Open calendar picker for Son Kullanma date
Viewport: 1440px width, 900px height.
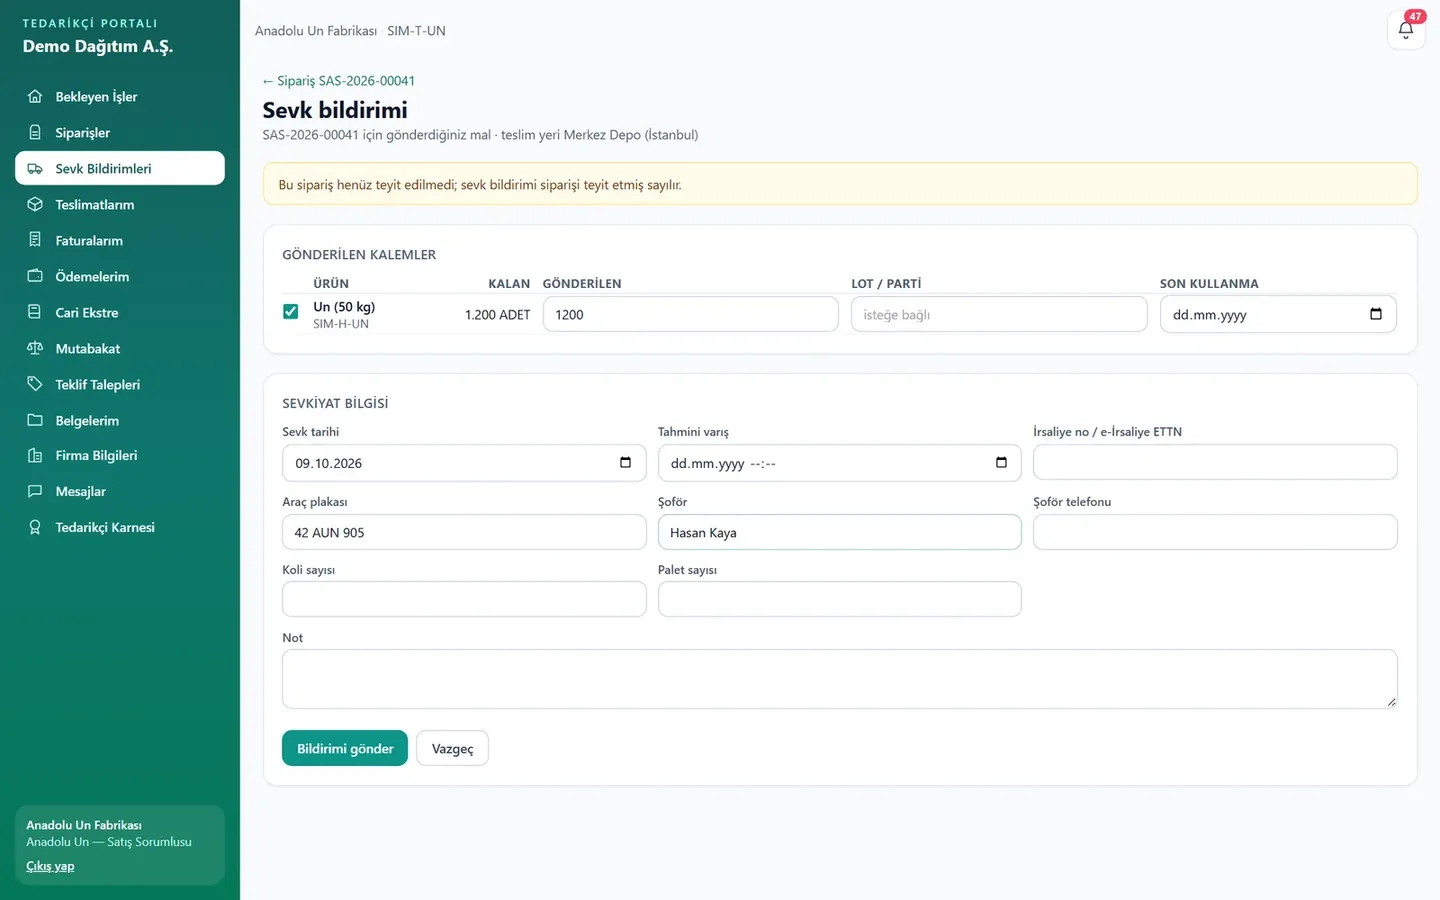[1376, 314]
